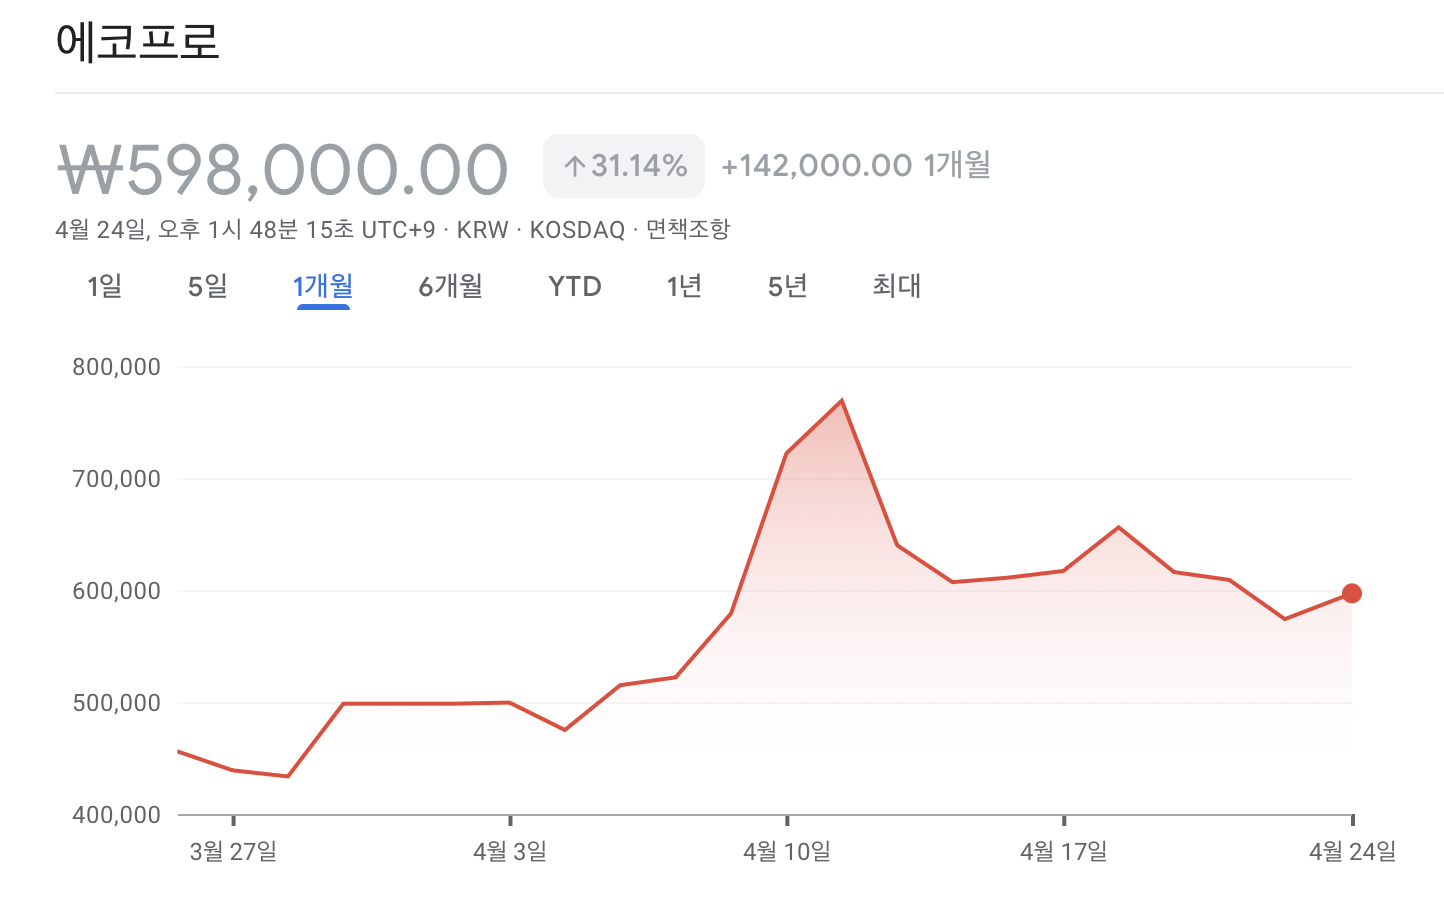The image size is (1444, 908).
Task: Open the 면책조항 disclaimer link
Action: tap(688, 228)
